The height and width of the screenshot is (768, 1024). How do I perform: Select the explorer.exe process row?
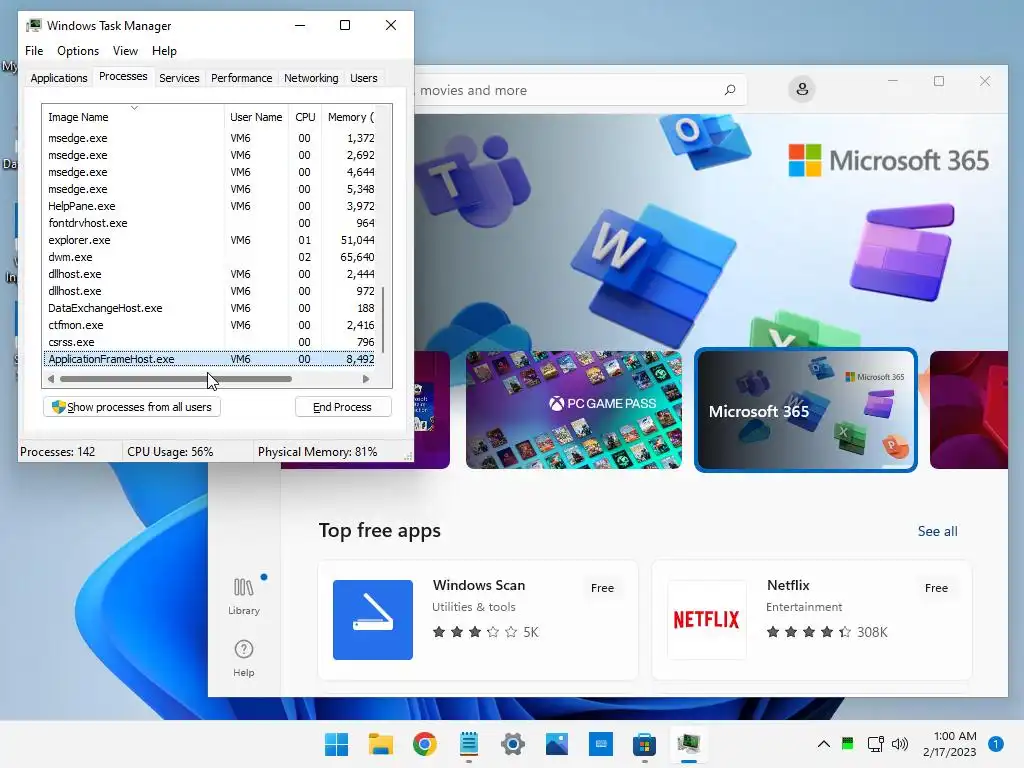[x=211, y=240]
